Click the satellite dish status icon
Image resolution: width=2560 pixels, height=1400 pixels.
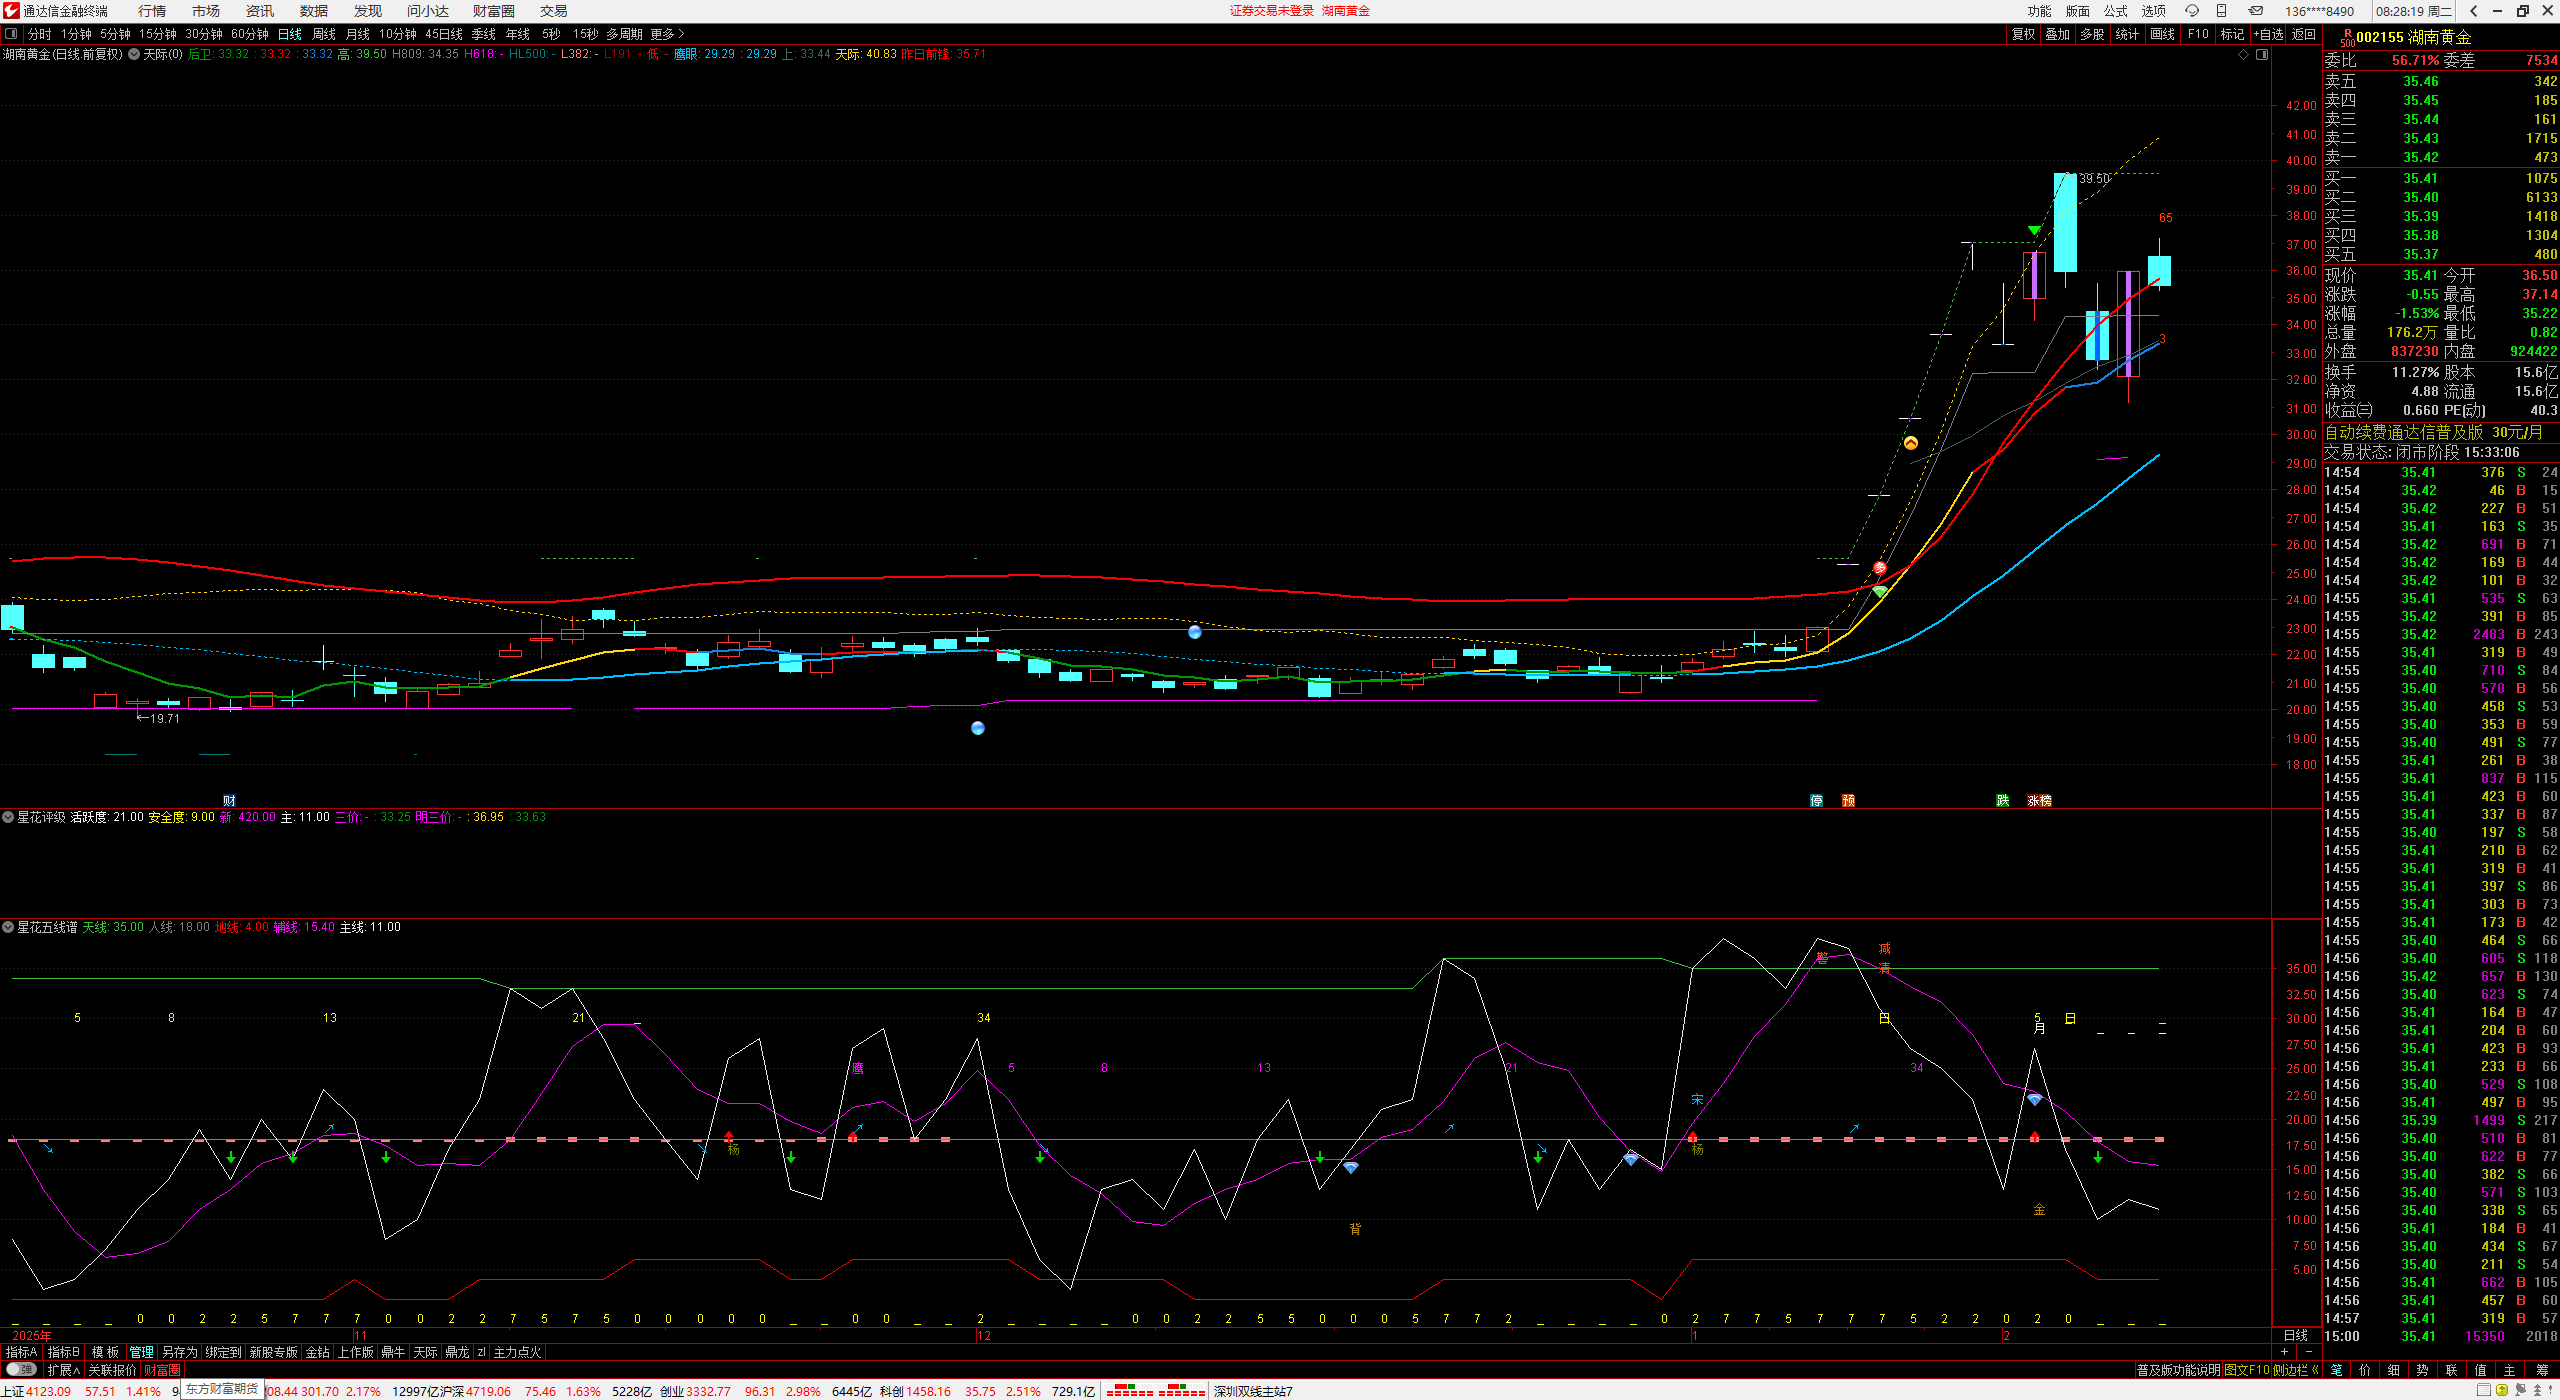2522,1390
